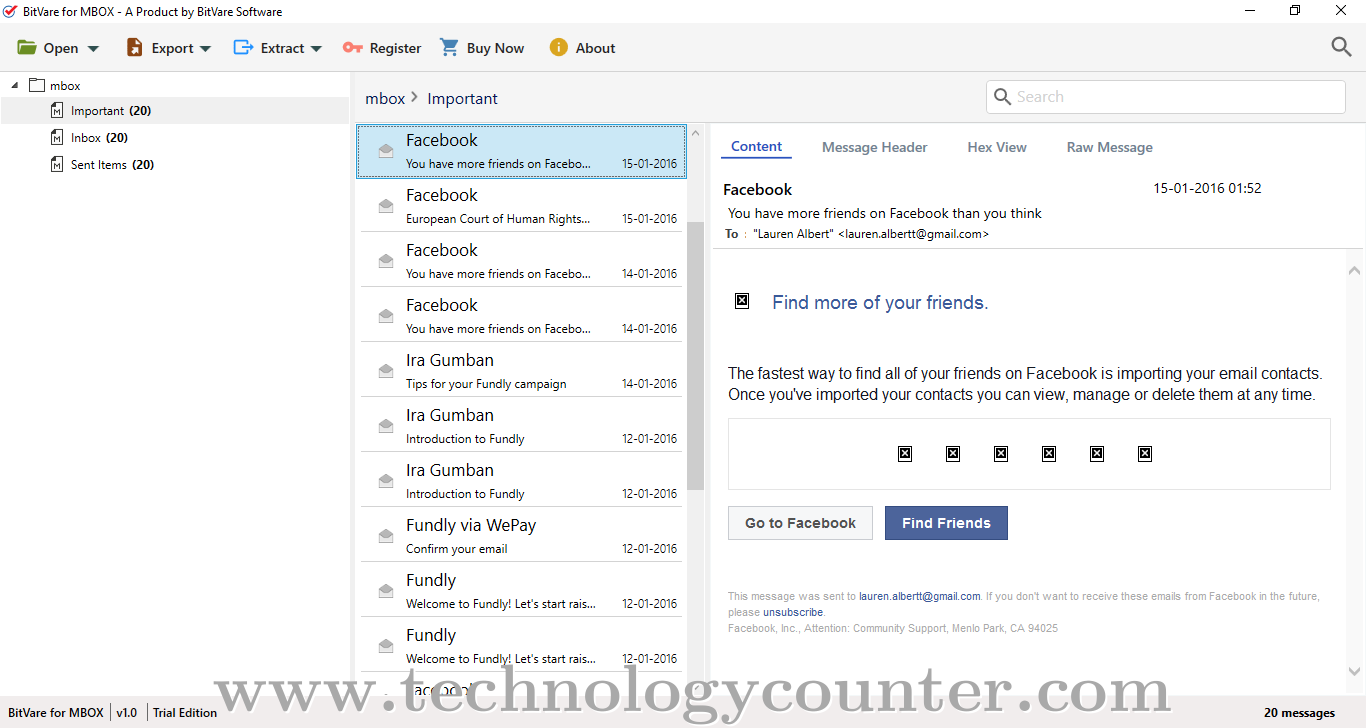Click the Register key icon
1366x728 pixels.
click(x=352, y=47)
